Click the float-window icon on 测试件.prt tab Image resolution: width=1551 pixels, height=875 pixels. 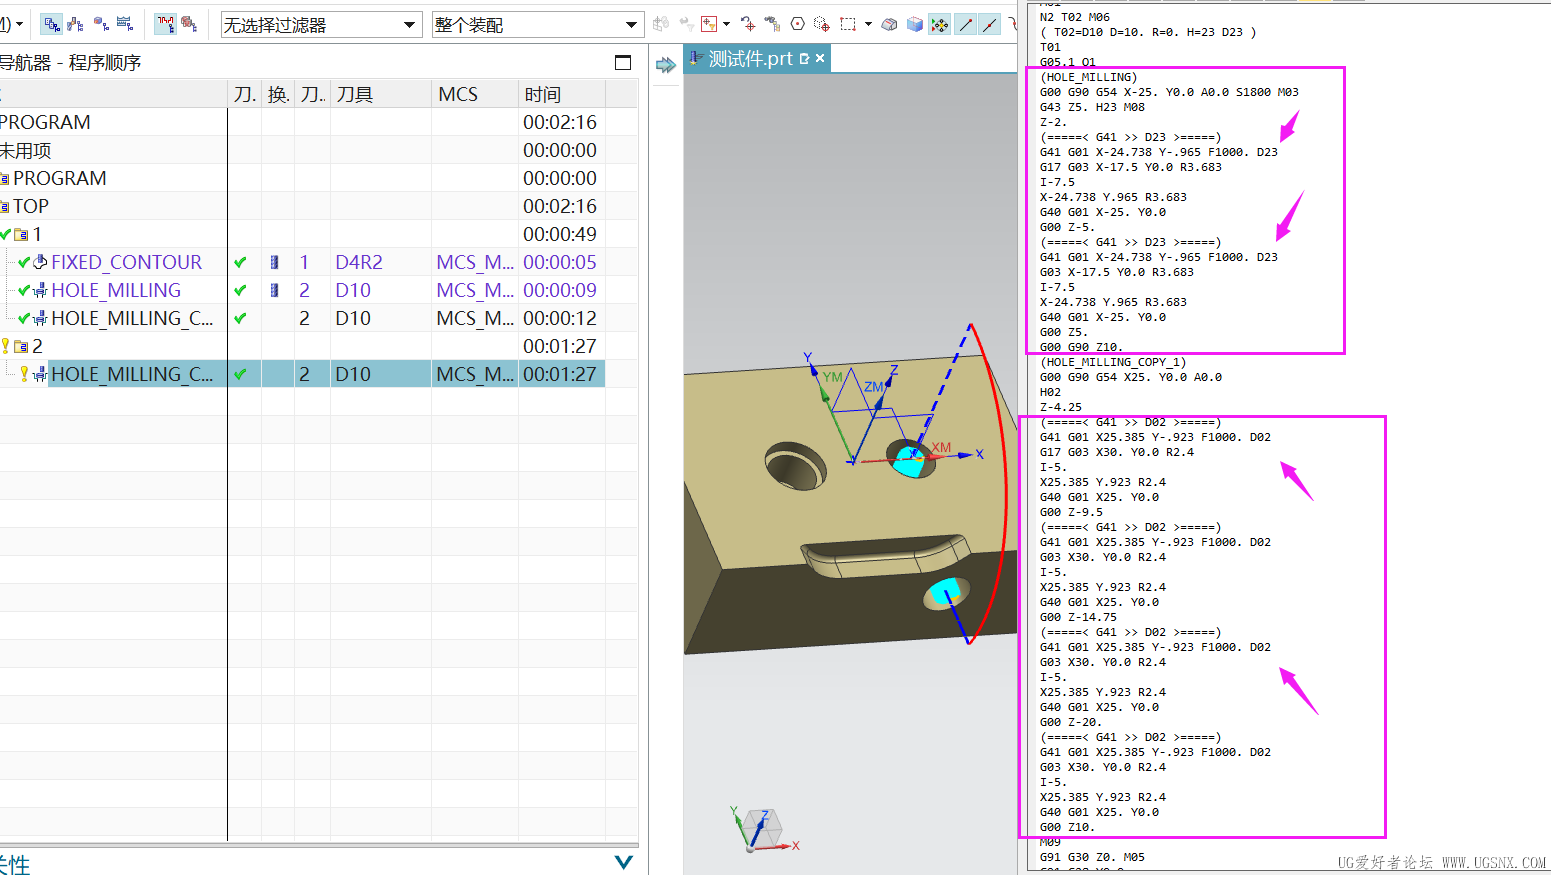(x=804, y=59)
